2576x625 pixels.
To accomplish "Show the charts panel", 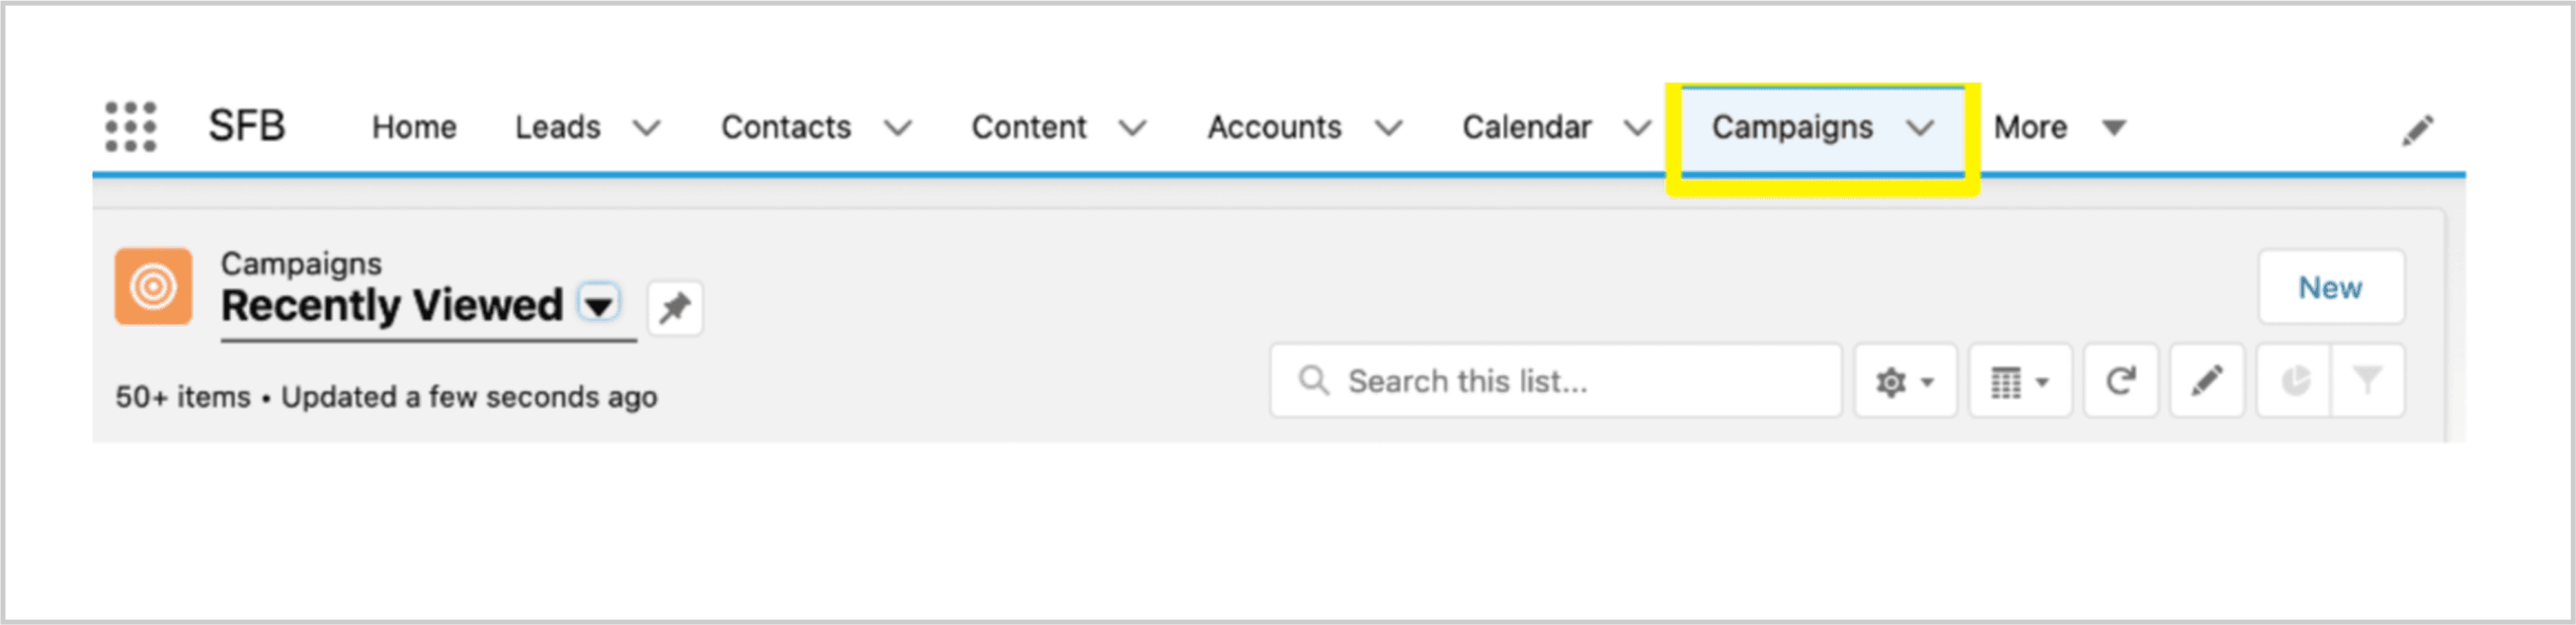I will tap(2295, 381).
